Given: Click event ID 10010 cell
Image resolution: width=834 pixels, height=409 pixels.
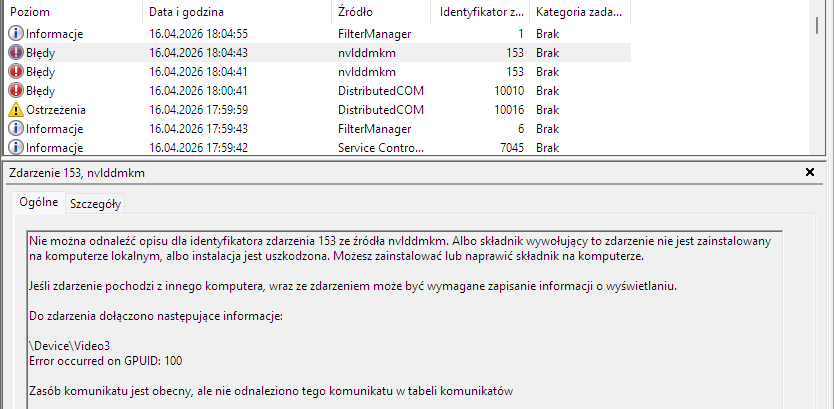Looking at the screenshot, I should pyautogui.click(x=510, y=91).
